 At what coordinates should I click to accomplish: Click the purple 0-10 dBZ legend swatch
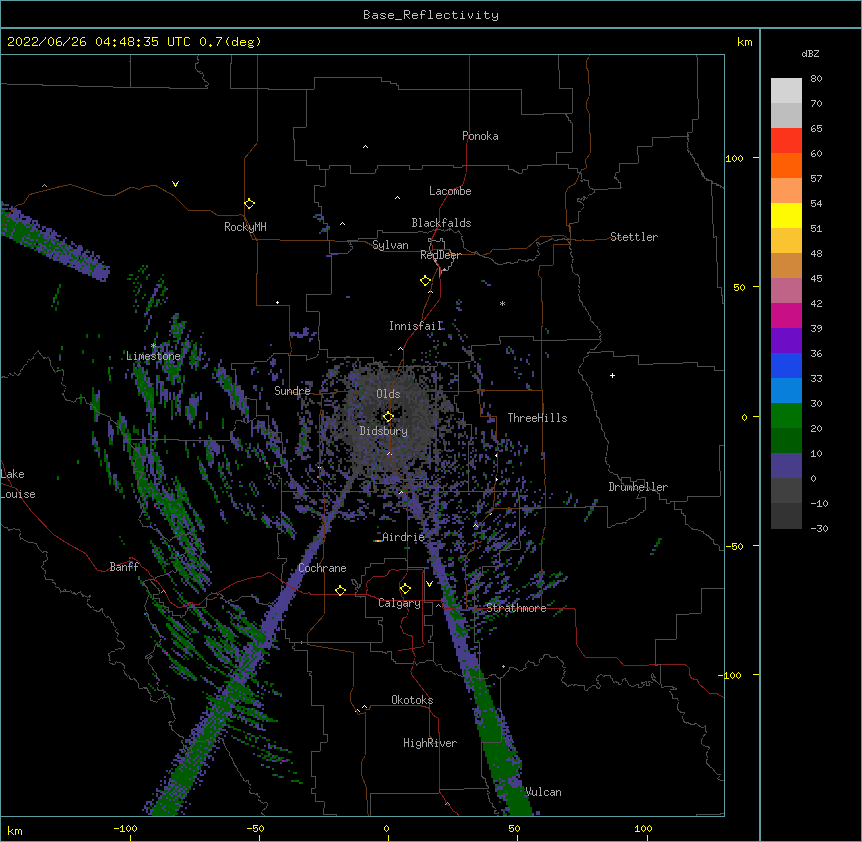coord(786,466)
